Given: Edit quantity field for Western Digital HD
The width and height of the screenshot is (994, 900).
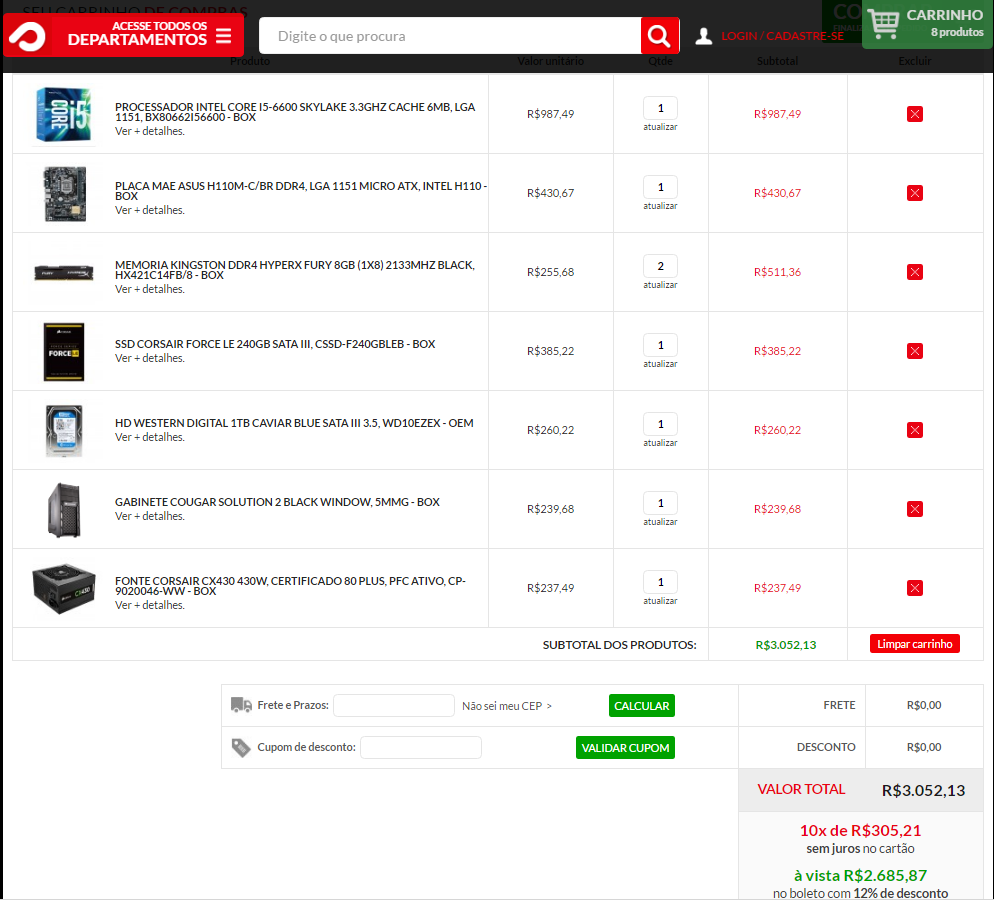Looking at the screenshot, I should pos(660,425).
